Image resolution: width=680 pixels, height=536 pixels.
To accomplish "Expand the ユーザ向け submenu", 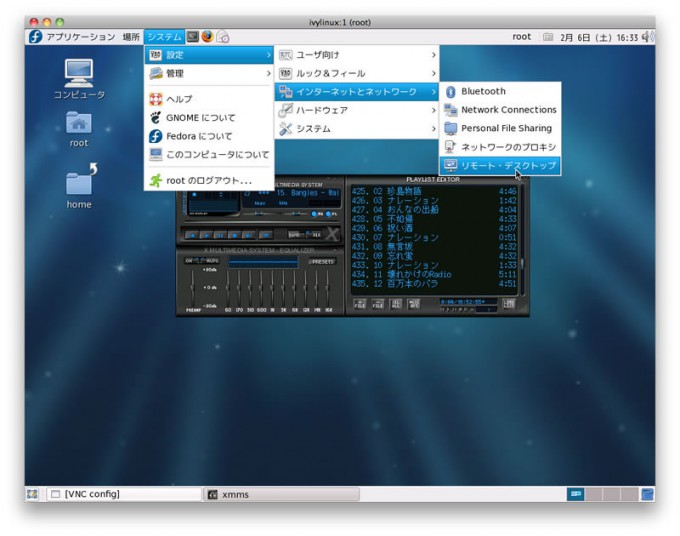I will tap(357, 55).
